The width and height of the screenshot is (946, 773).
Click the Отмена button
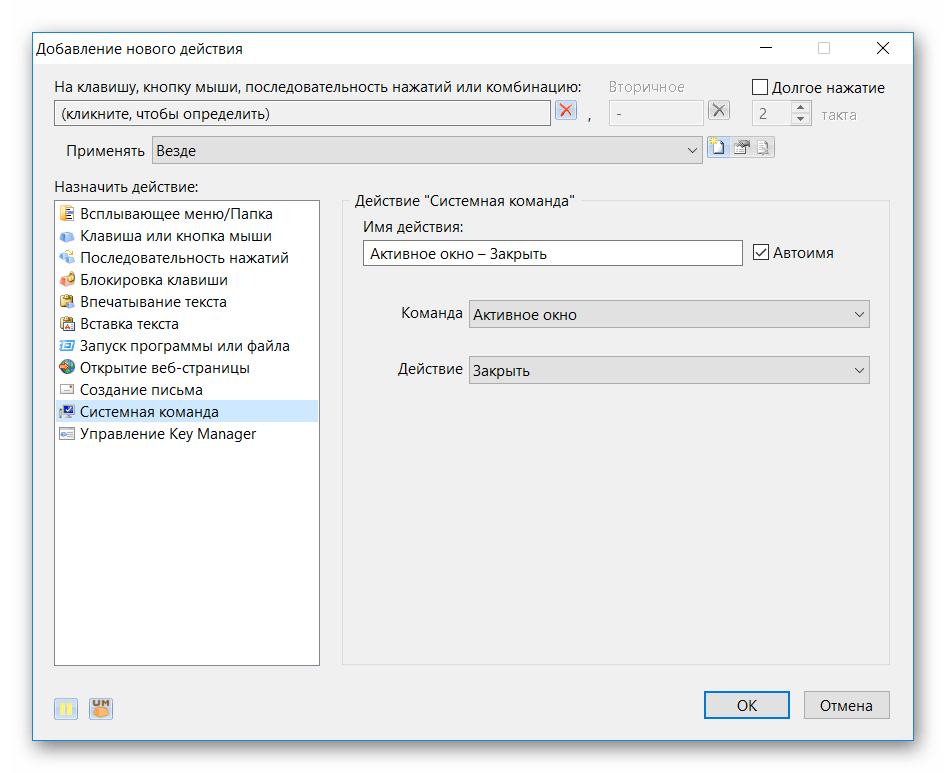click(846, 705)
